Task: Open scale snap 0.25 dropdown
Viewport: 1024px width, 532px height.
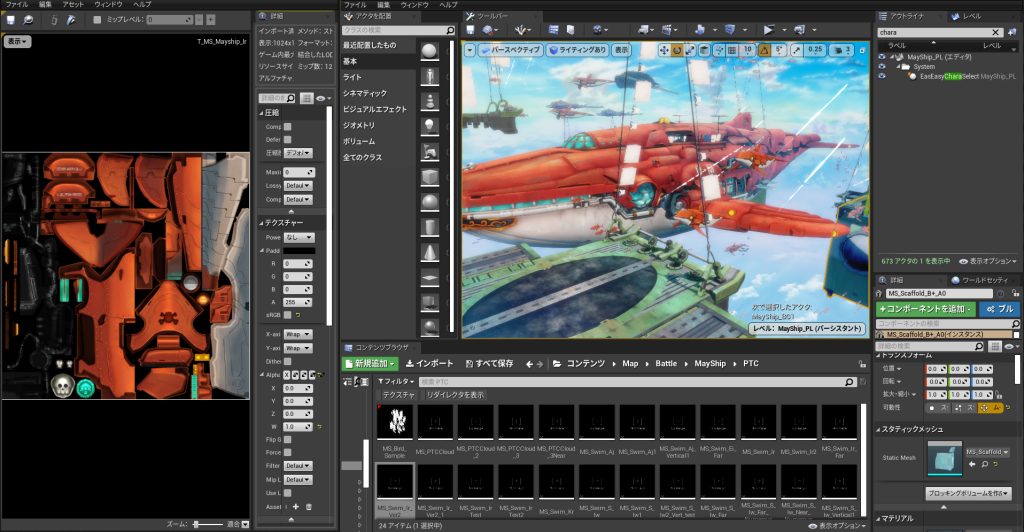Action: point(815,50)
